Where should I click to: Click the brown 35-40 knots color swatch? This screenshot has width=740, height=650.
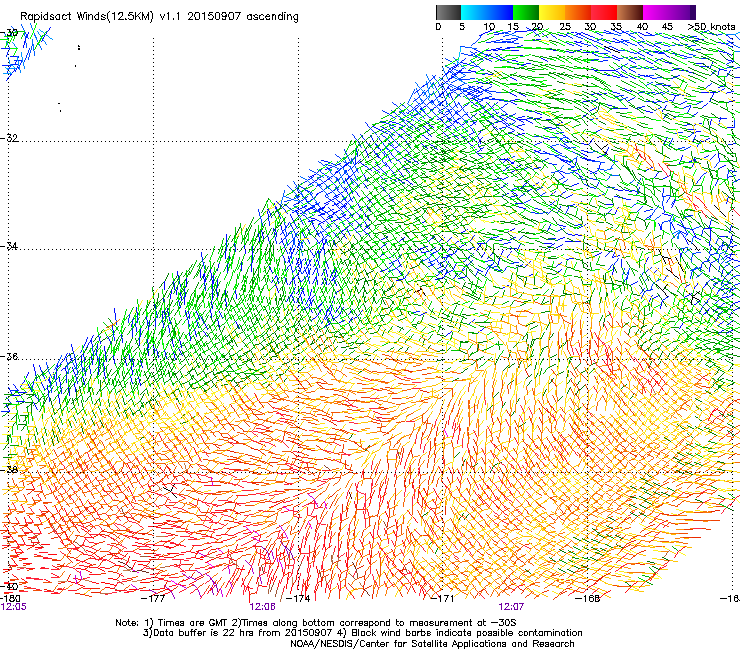point(630,12)
